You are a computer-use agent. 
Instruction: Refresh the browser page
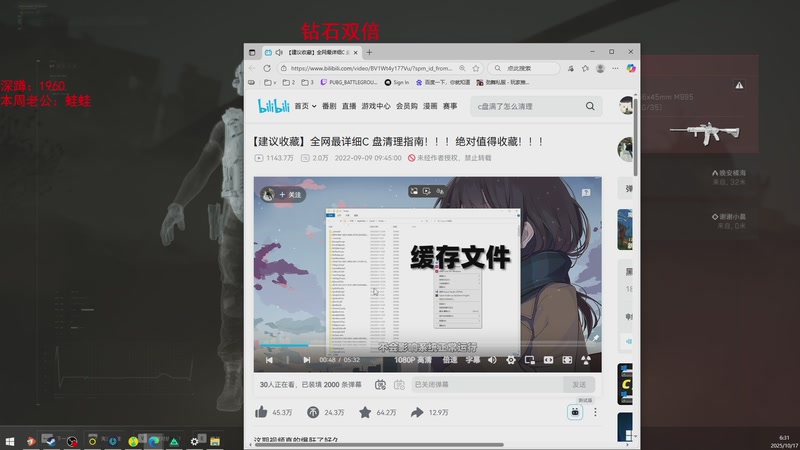(x=267, y=68)
